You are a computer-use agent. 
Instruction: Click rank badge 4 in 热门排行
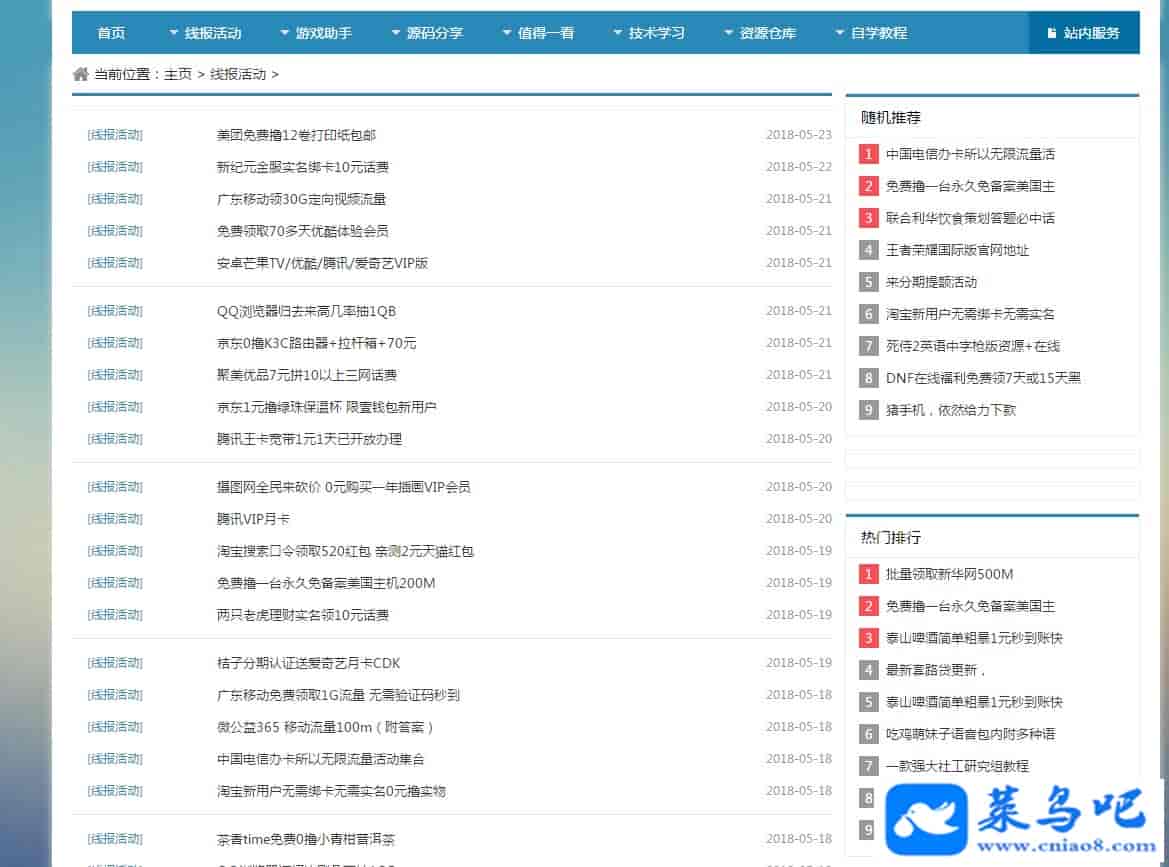pyautogui.click(x=868, y=670)
